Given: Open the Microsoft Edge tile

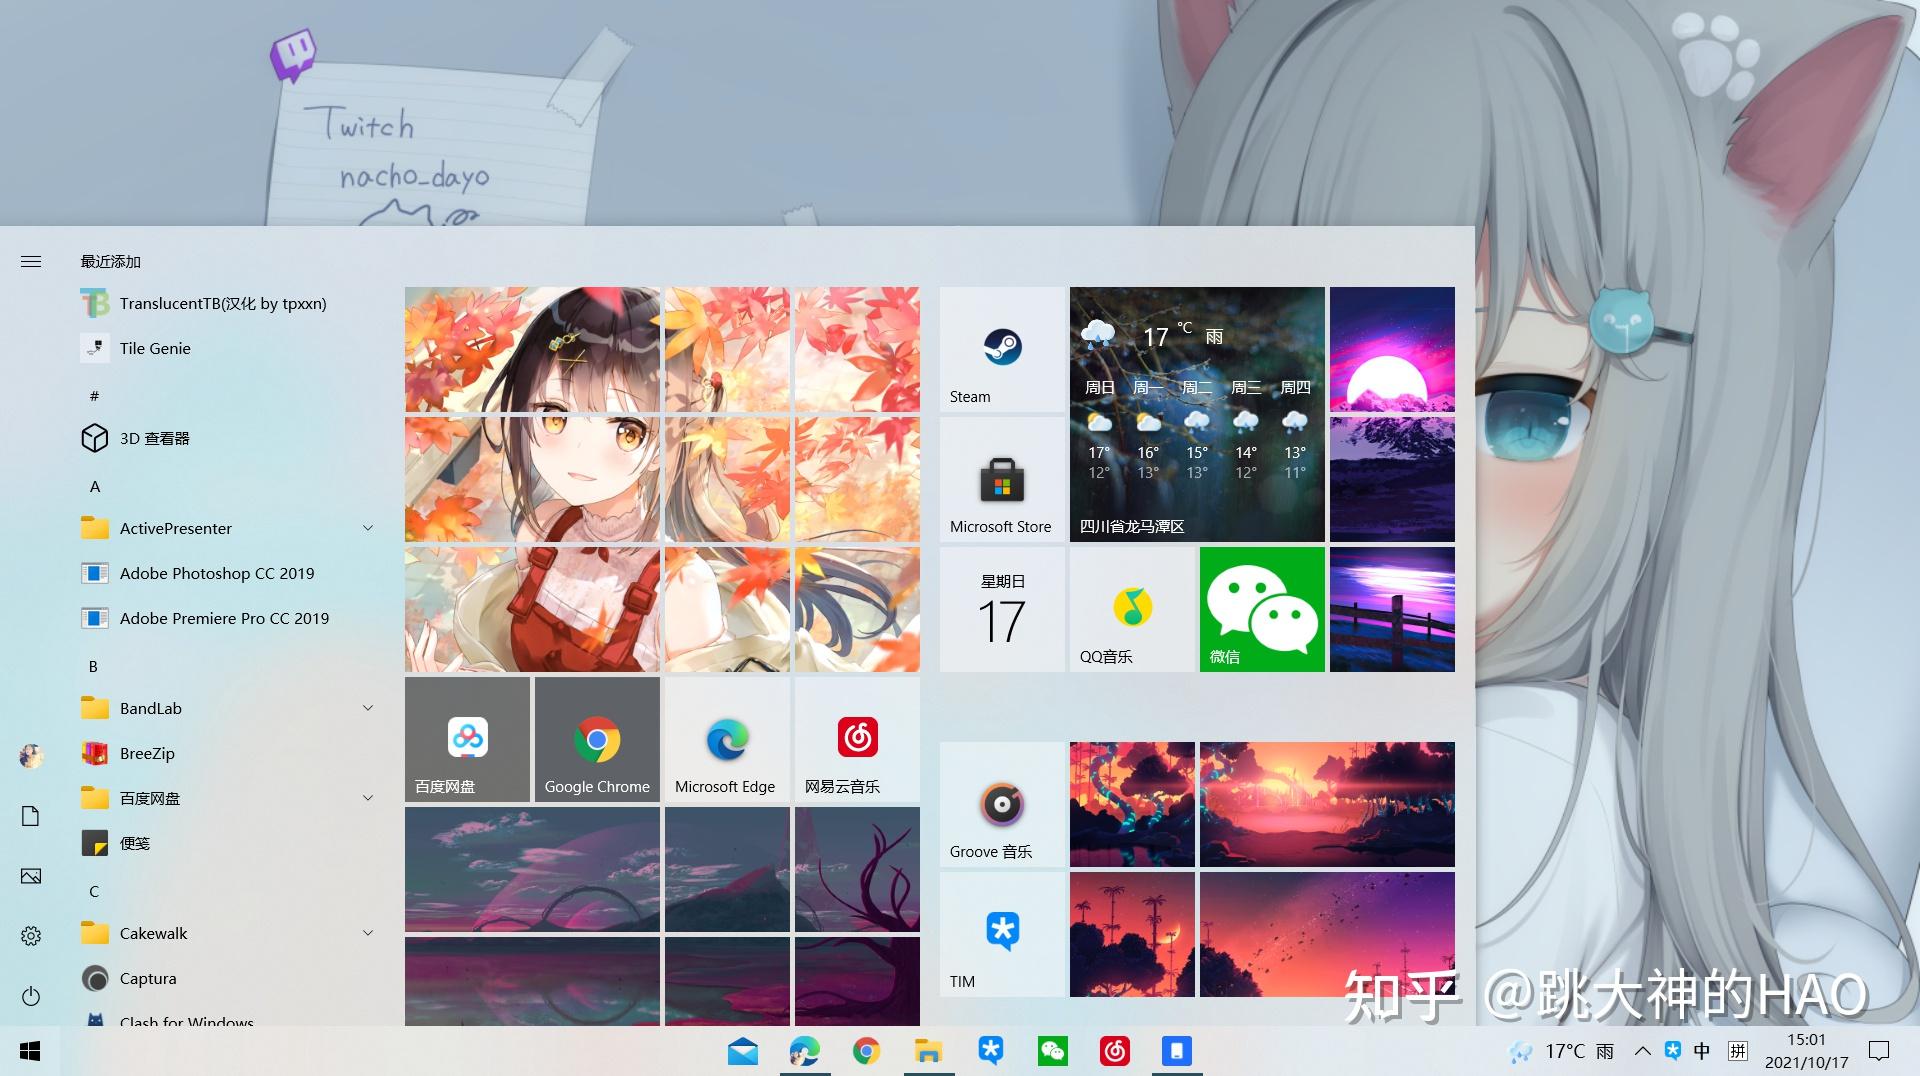Looking at the screenshot, I should tap(726, 739).
